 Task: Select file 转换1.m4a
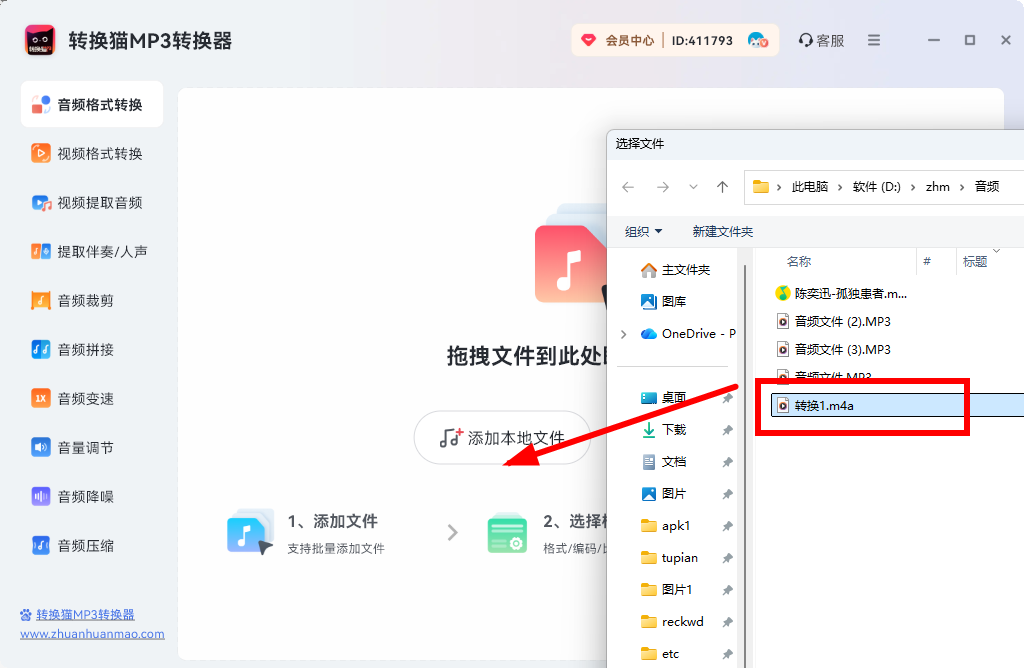[897, 406]
